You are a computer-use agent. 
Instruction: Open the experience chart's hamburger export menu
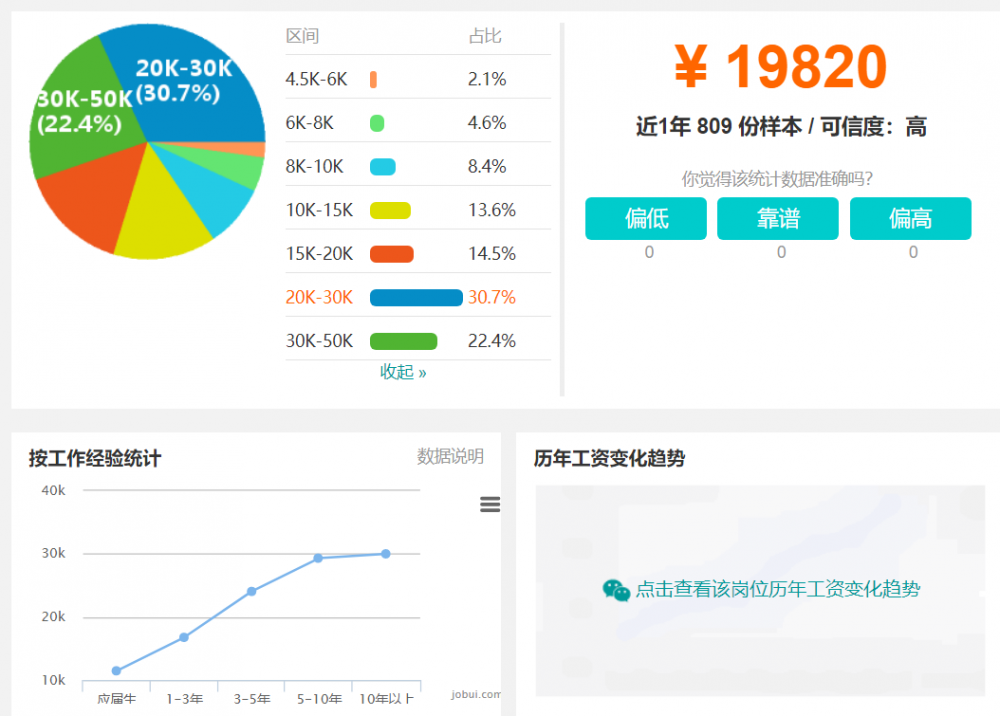(x=490, y=505)
